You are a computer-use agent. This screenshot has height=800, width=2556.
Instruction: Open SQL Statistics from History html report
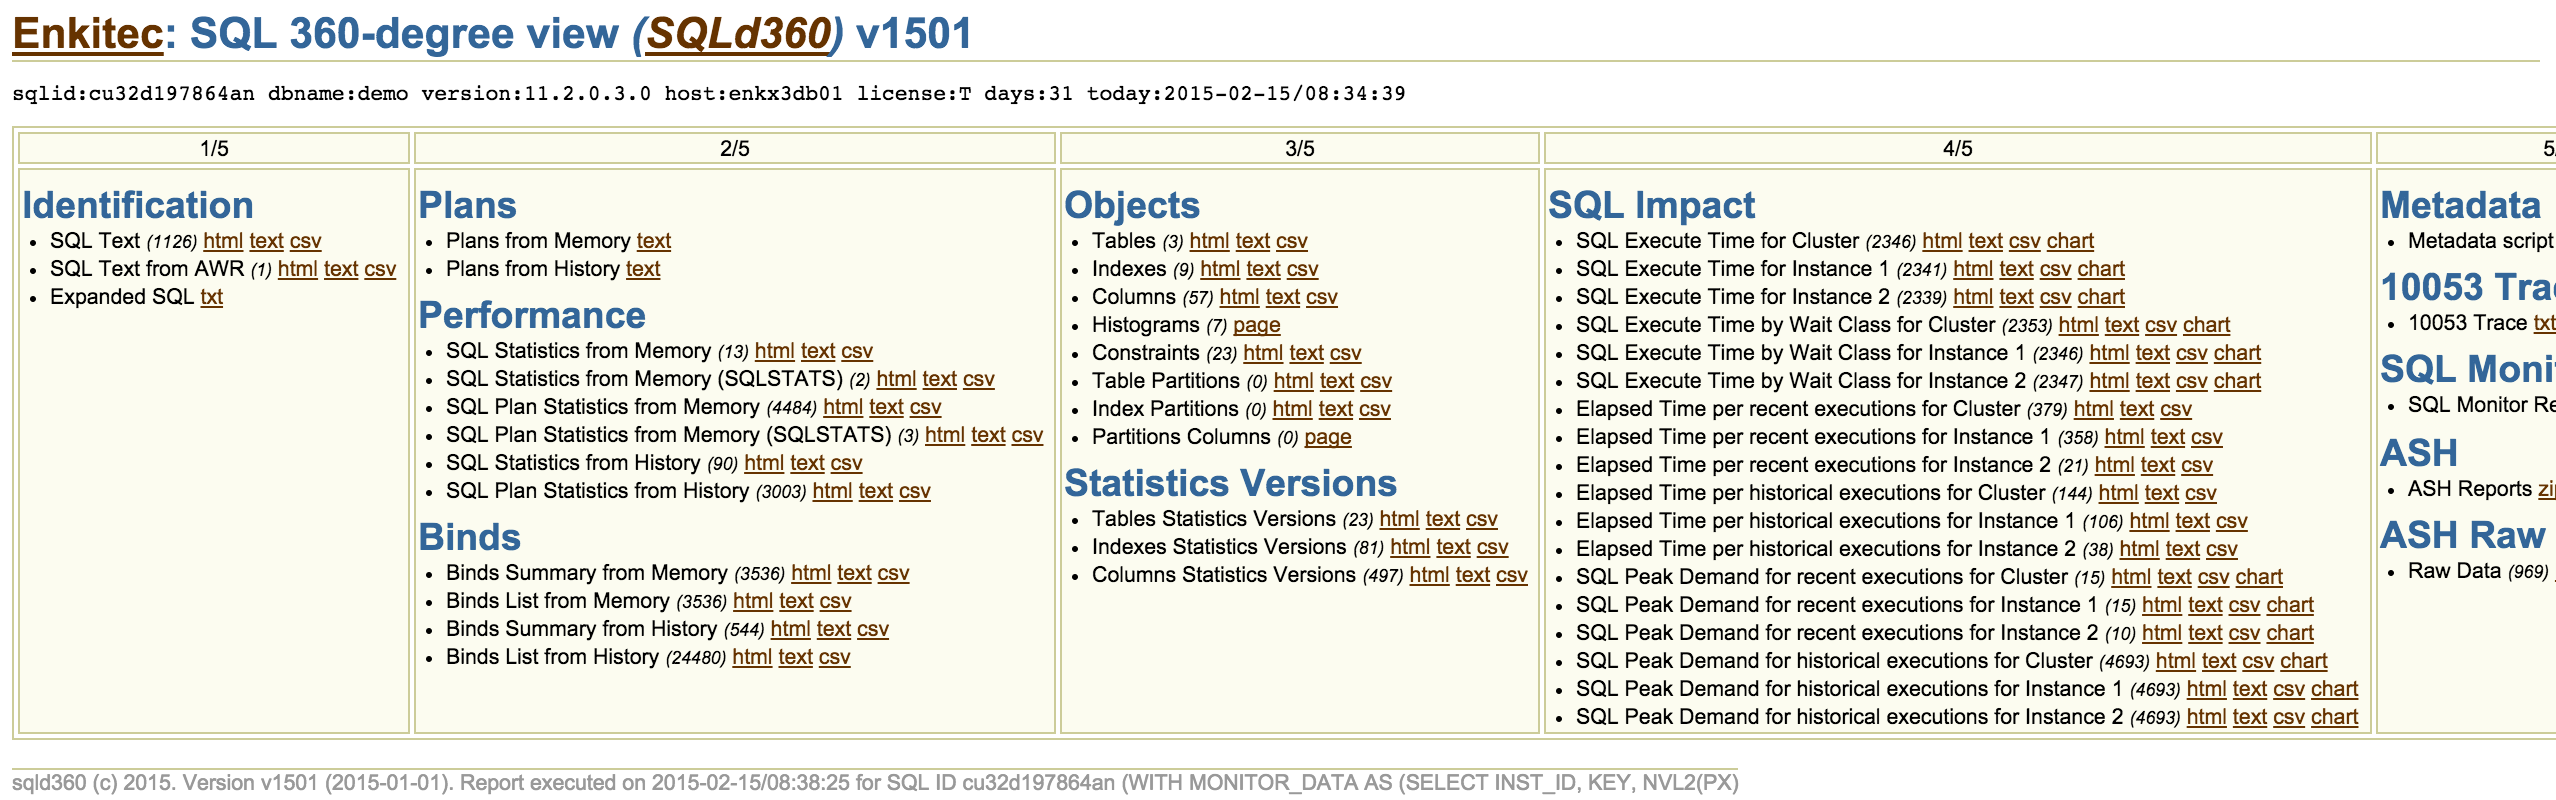[764, 463]
